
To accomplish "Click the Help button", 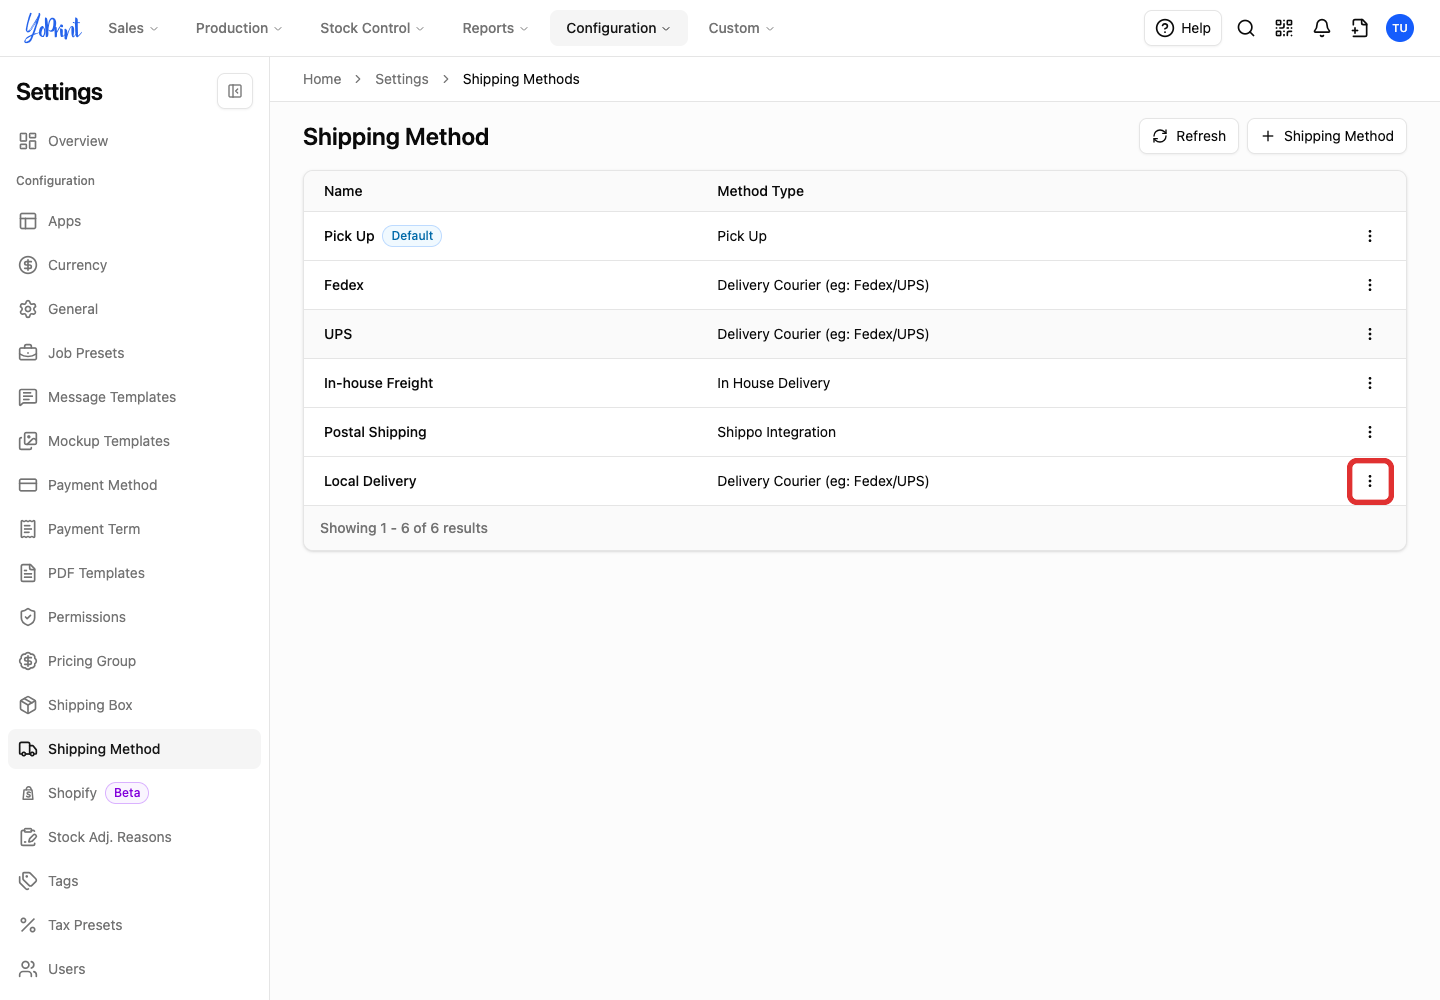I will [x=1183, y=28].
